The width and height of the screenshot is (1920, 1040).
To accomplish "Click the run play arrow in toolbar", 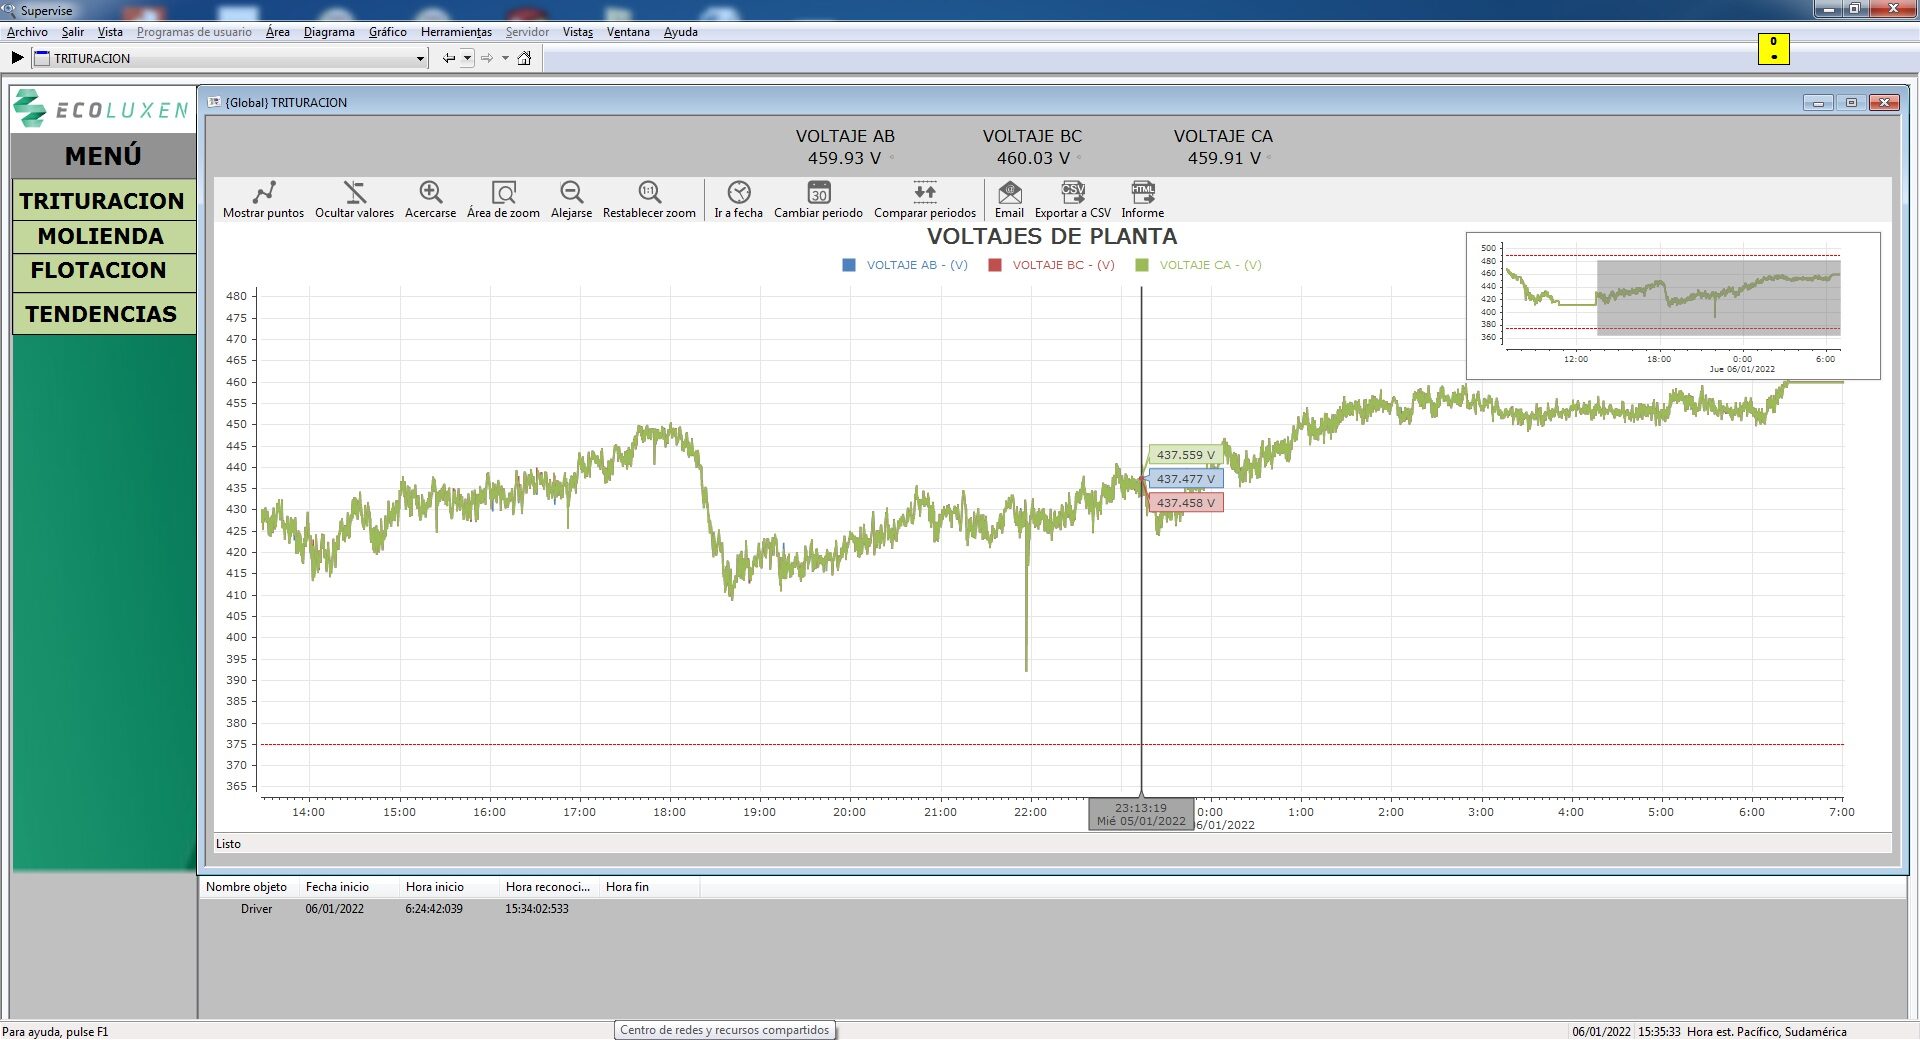I will (x=17, y=58).
